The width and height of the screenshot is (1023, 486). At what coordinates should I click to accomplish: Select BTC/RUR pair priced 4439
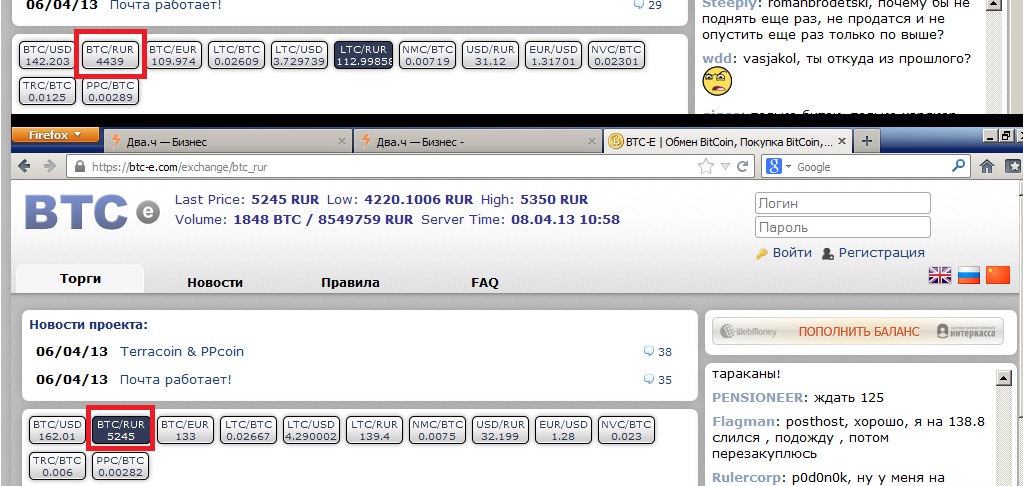(x=110, y=55)
